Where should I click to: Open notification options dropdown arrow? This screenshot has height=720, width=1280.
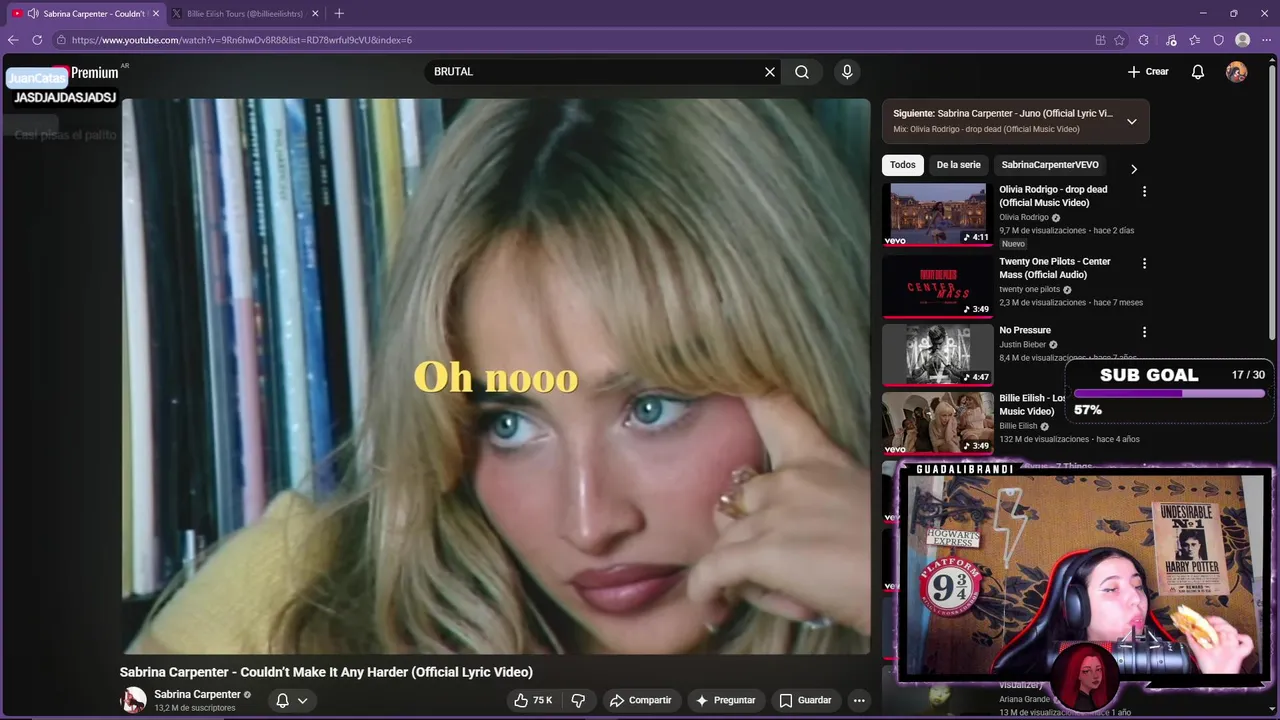(302, 700)
